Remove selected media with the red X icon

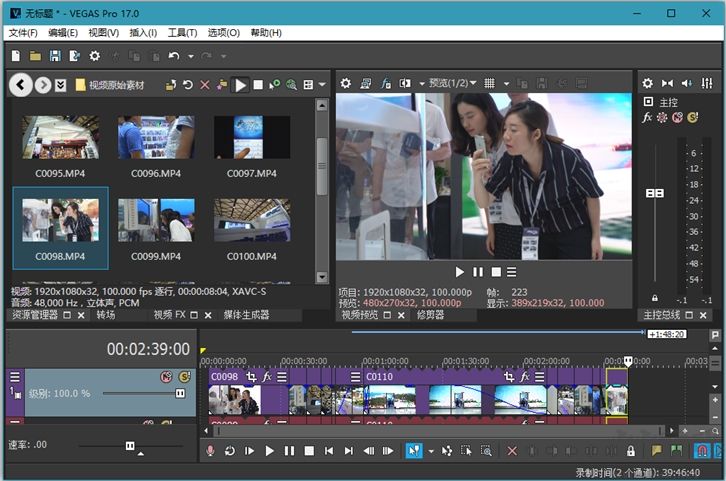(x=205, y=85)
